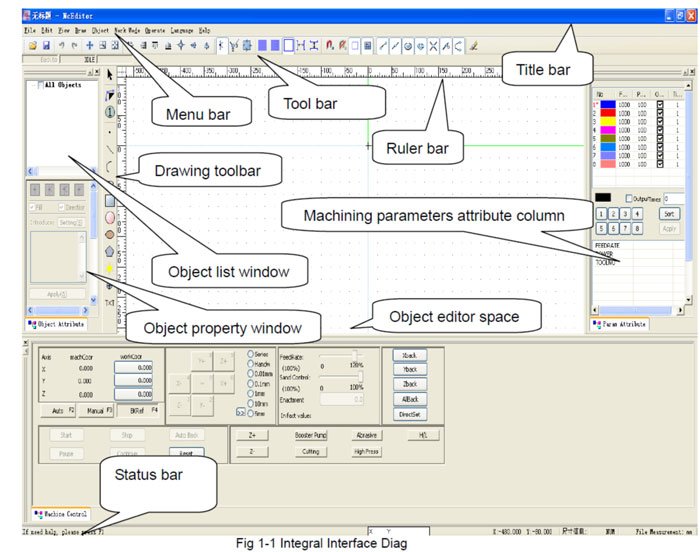Toggle output checkbox for blue layer 1
This screenshot has height=552, width=700.
click(x=660, y=105)
